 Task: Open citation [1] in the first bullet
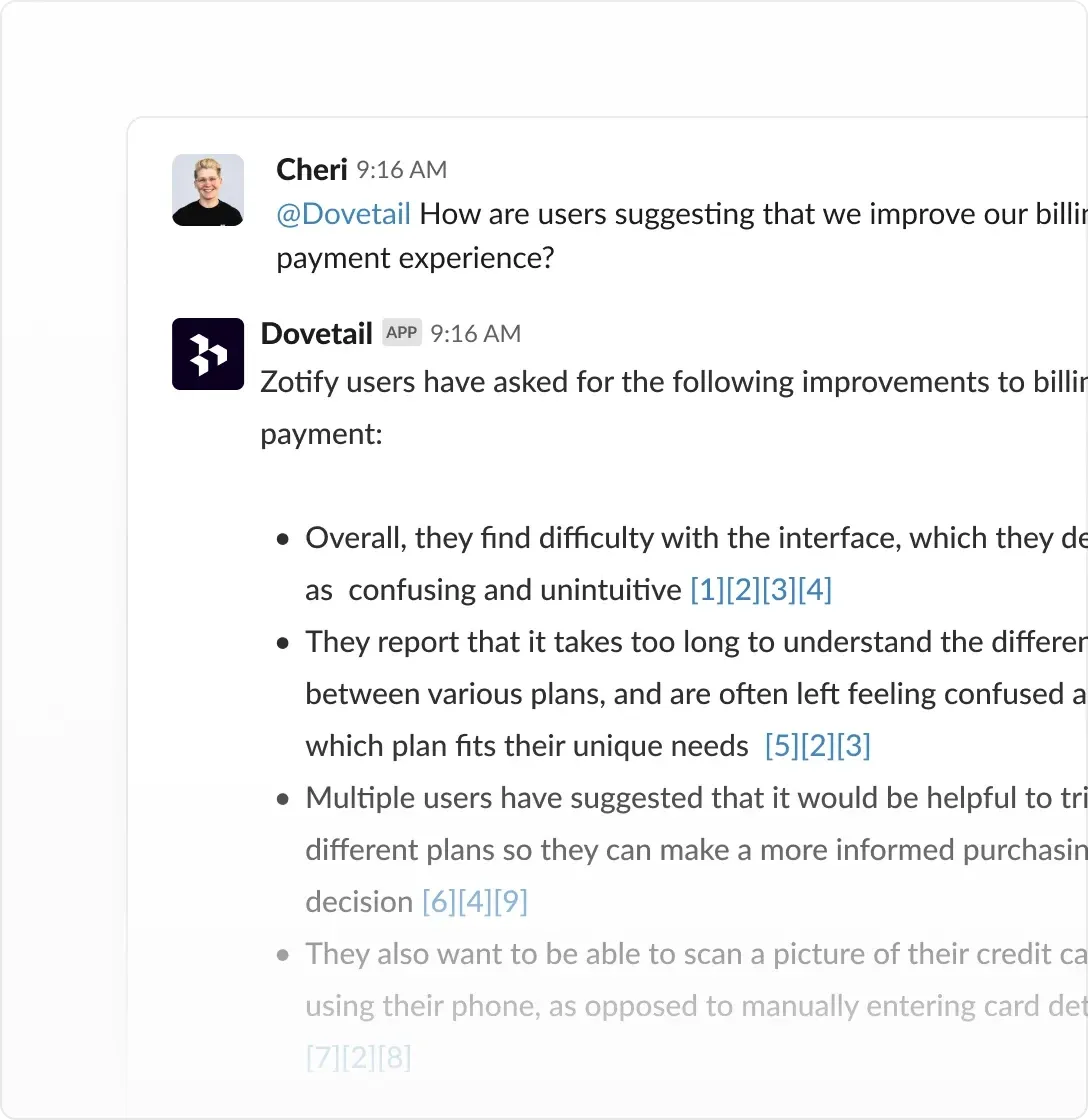[x=705, y=590]
